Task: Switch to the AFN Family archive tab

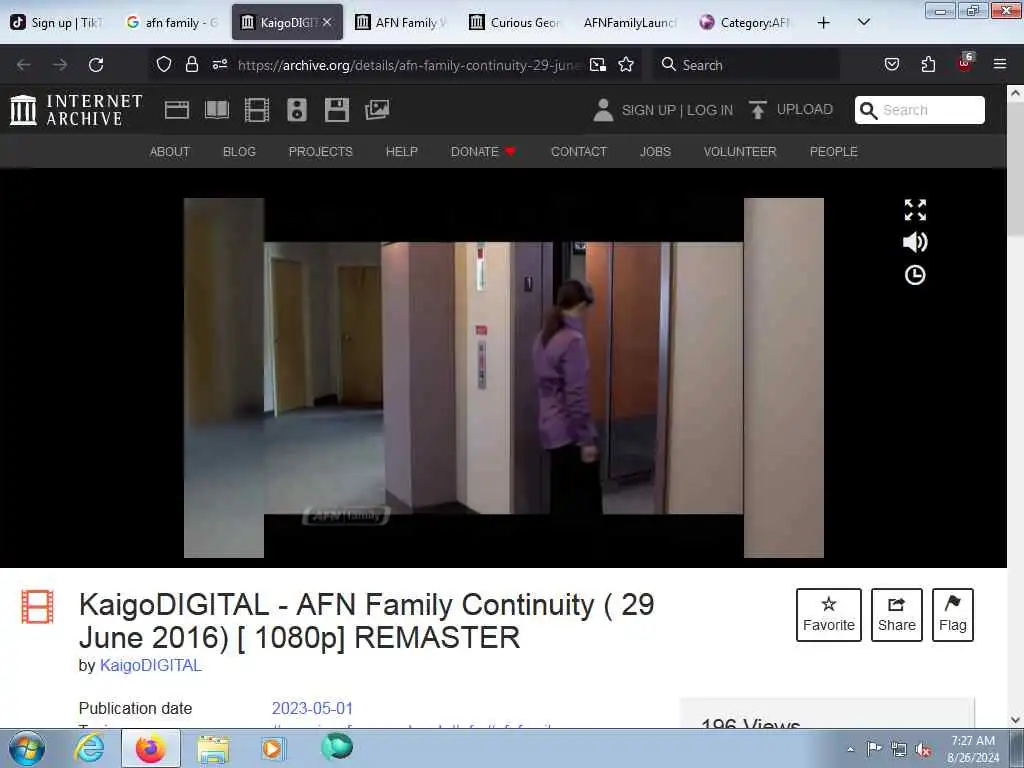Action: (x=402, y=23)
